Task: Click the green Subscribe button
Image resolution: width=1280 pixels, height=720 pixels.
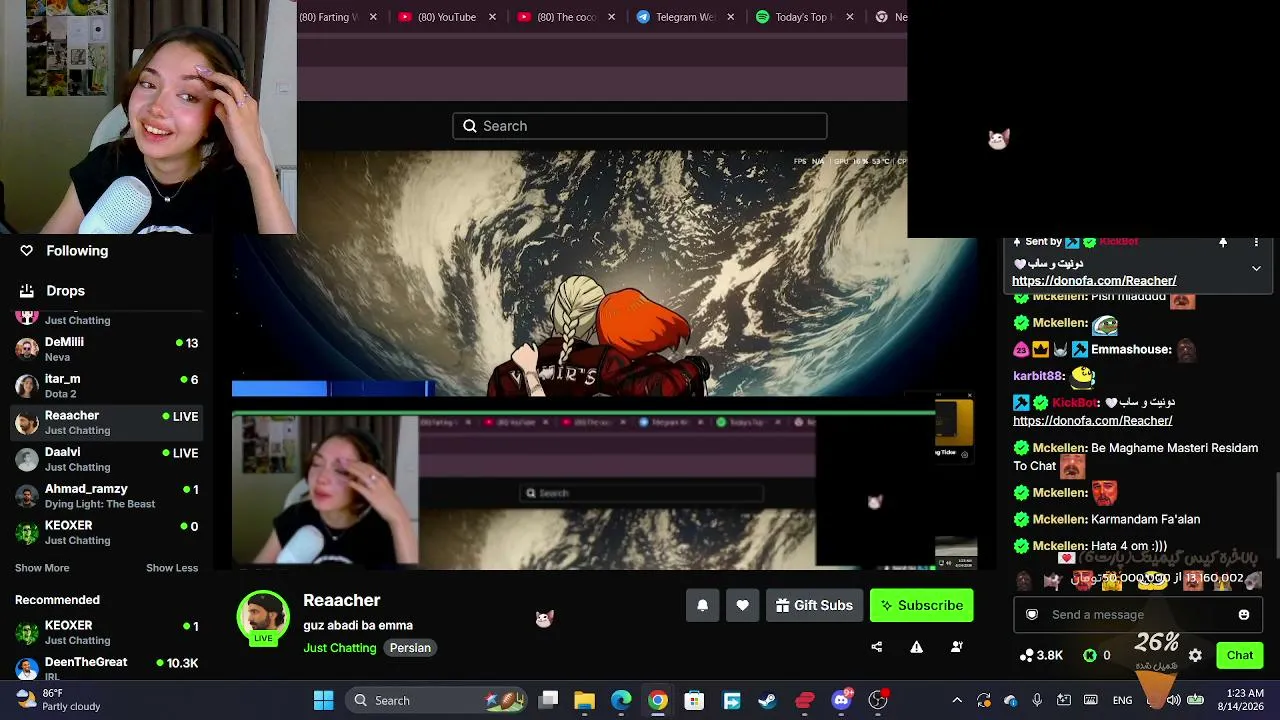Action: 921,605
